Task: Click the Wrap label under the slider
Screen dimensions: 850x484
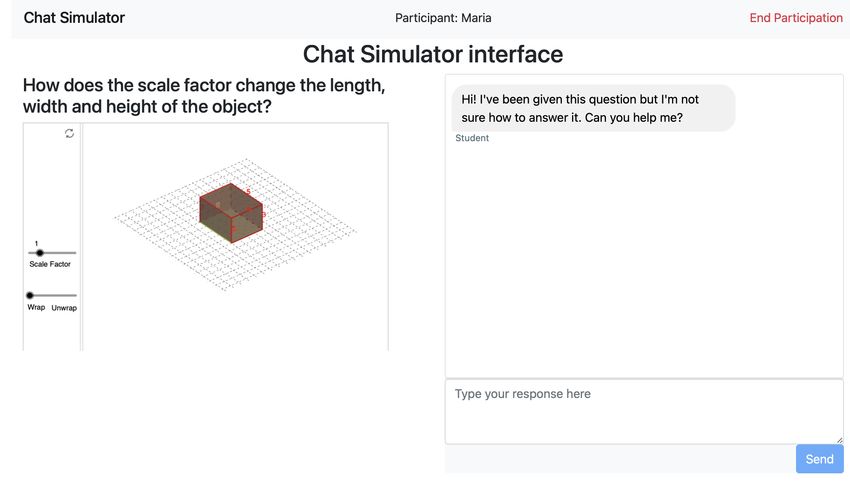Action: [x=36, y=307]
